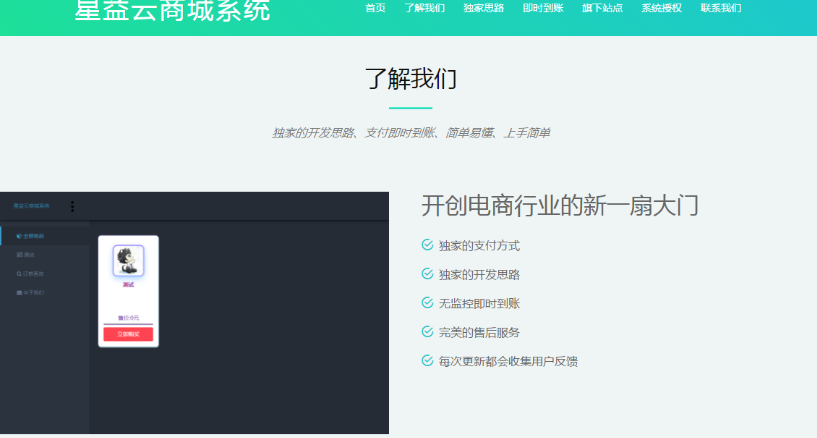817x438 pixels.
Task: Click the product price line 售价:0元
Action: (x=128, y=318)
